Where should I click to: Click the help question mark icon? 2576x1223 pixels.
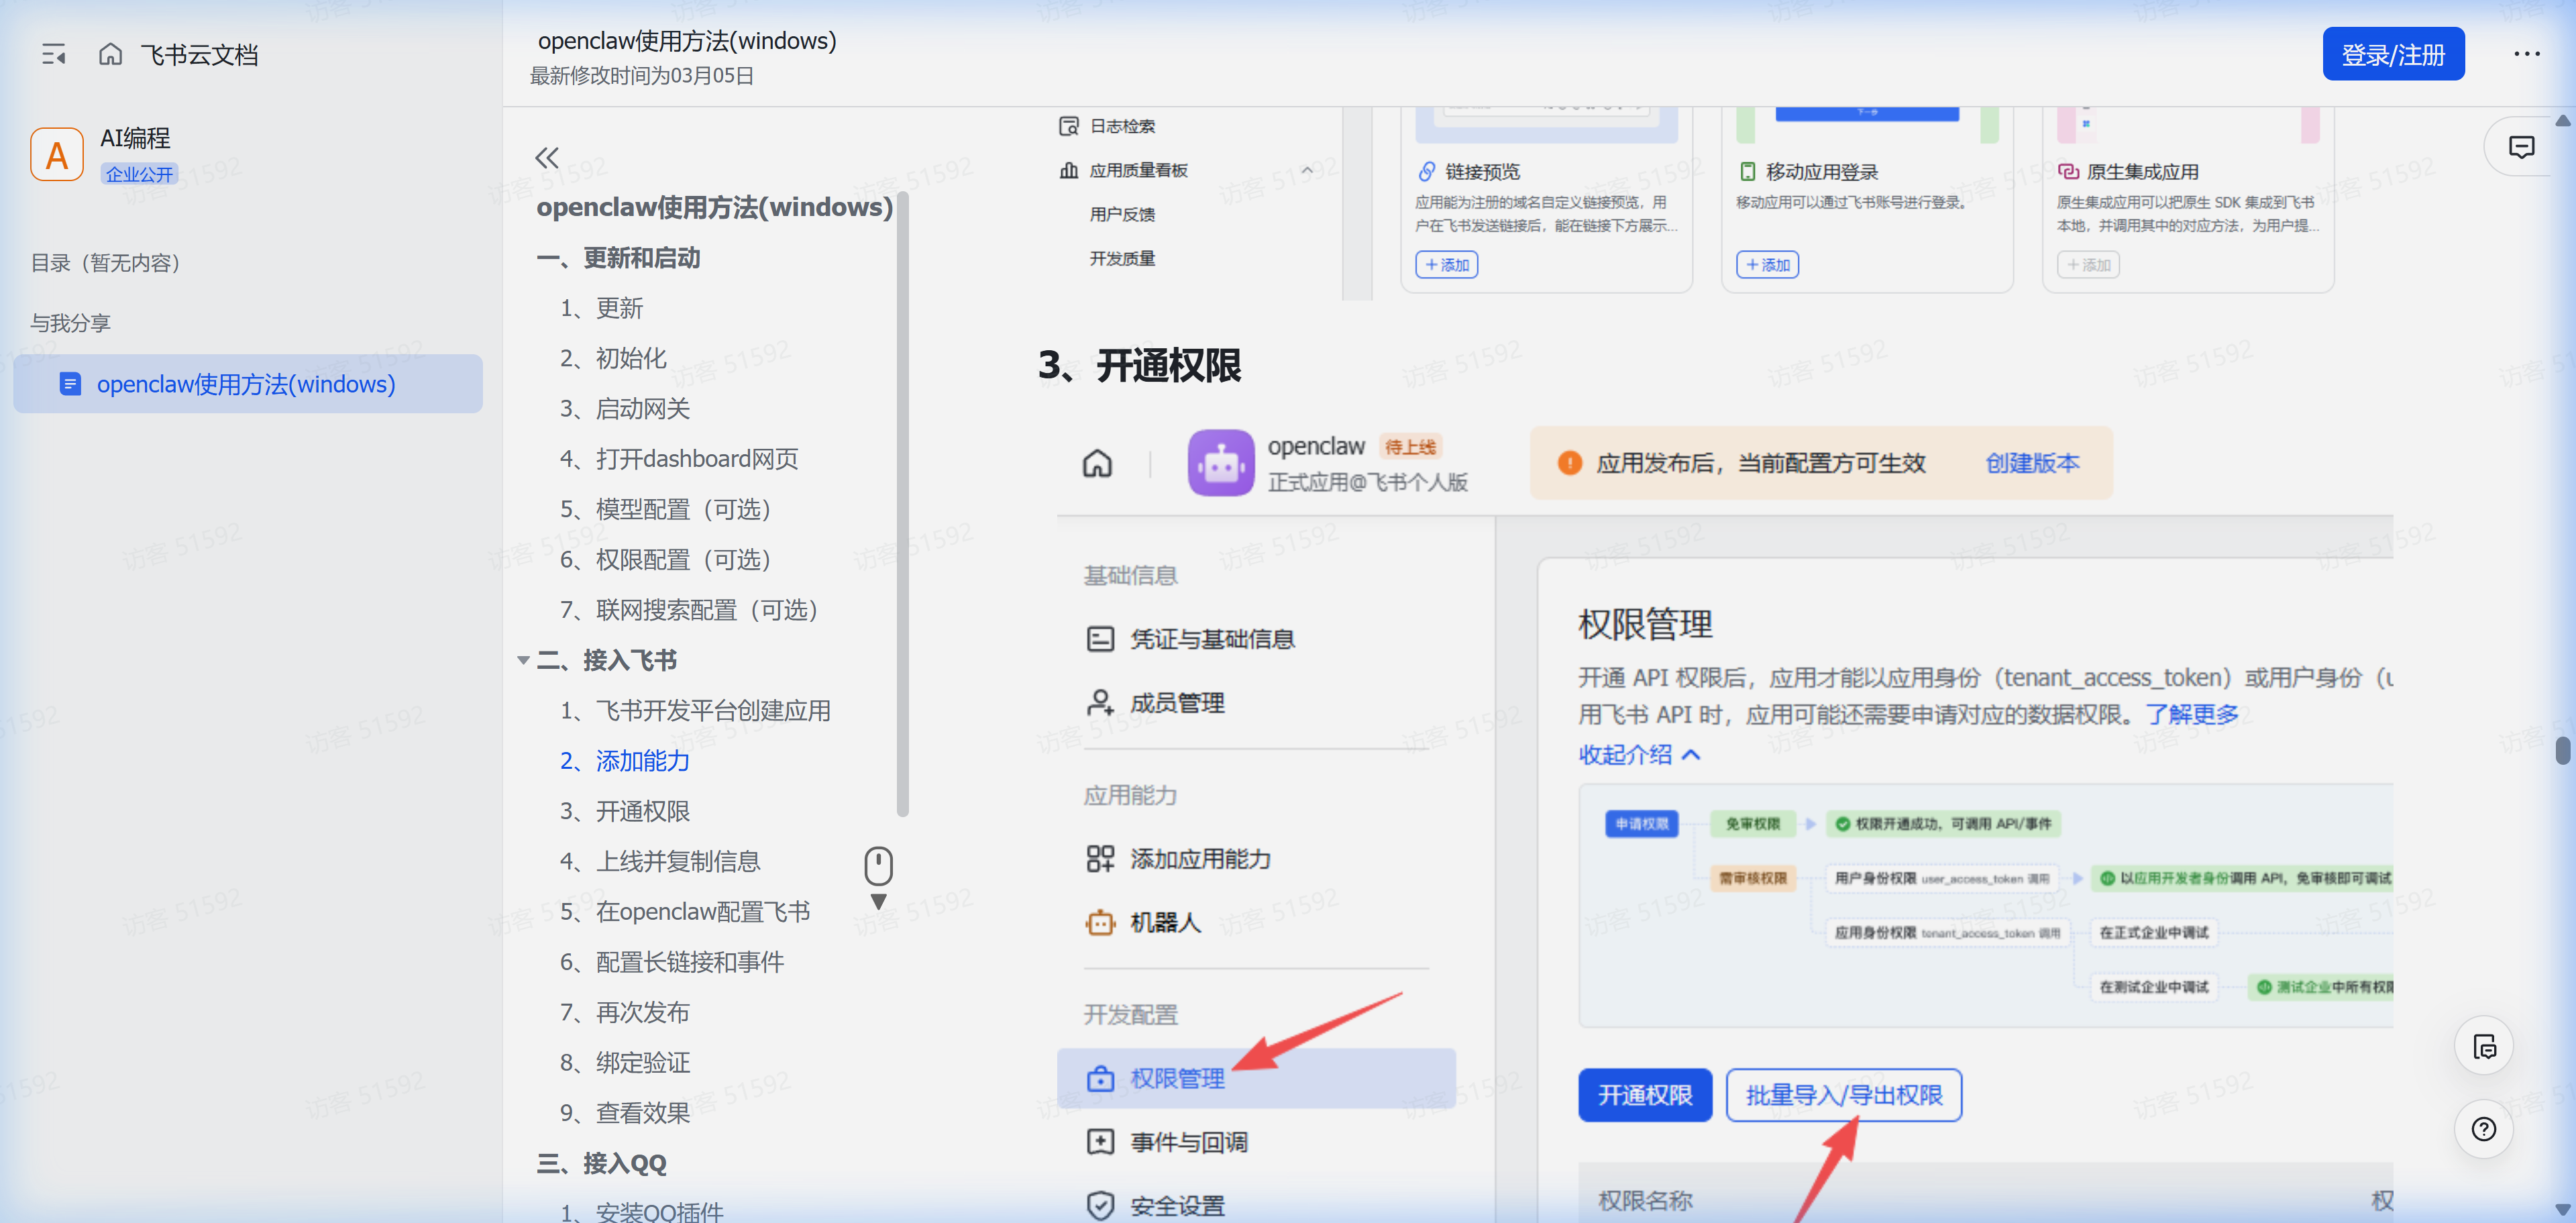point(2483,1129)
